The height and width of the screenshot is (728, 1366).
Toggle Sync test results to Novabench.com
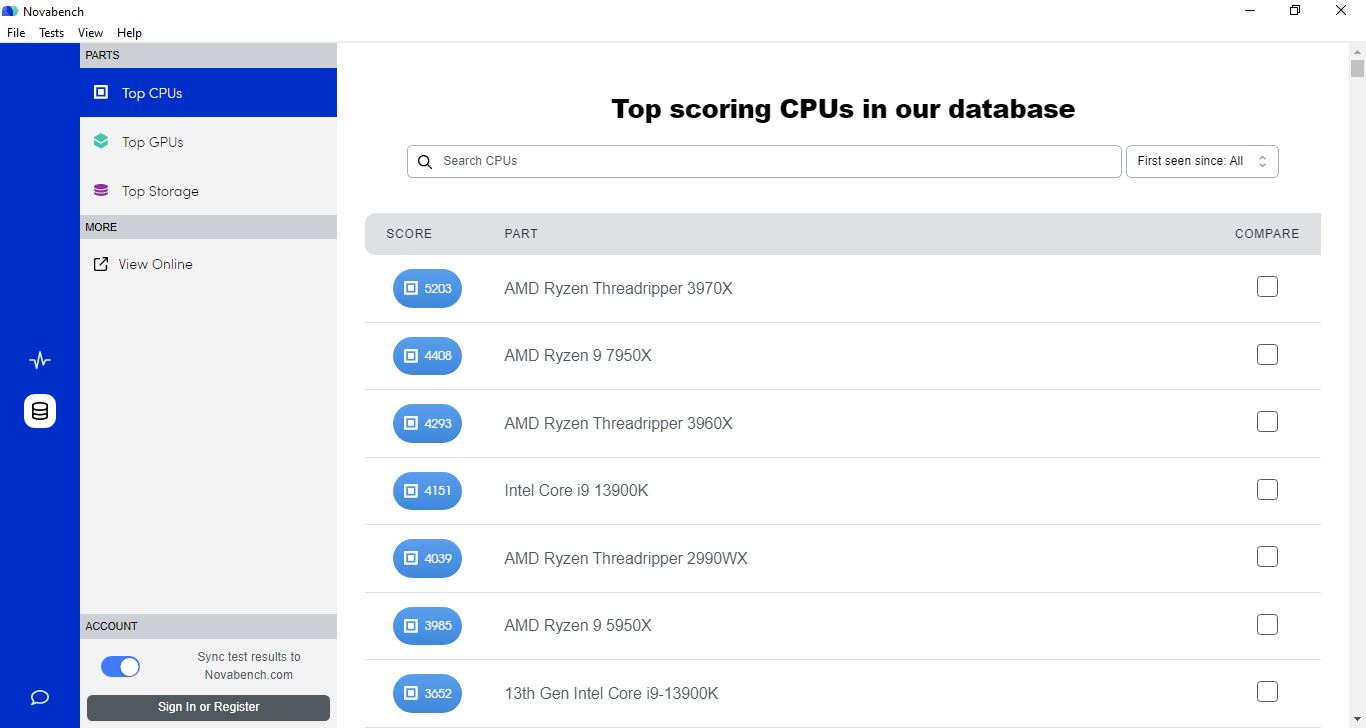coord(120,667)
